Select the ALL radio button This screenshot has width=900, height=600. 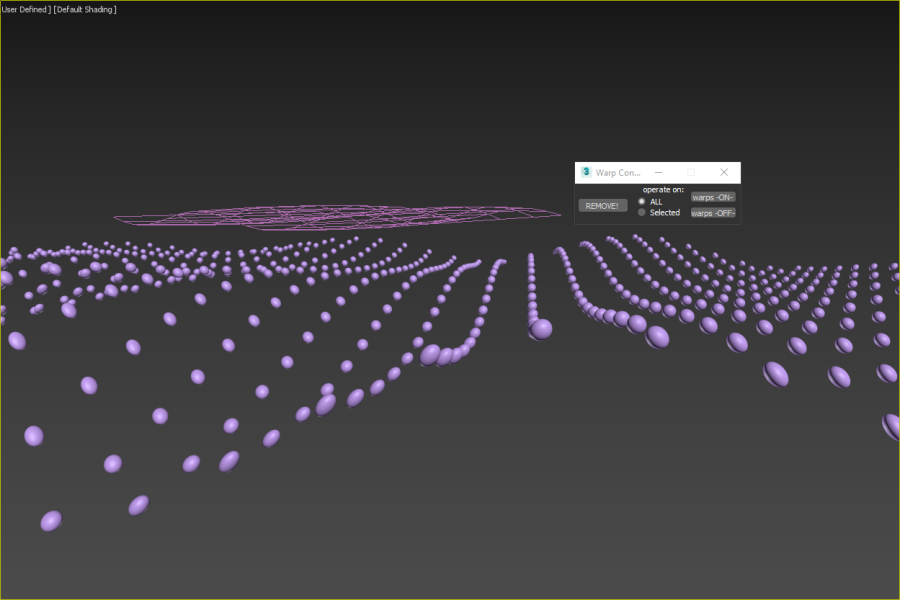pos(642,202)
